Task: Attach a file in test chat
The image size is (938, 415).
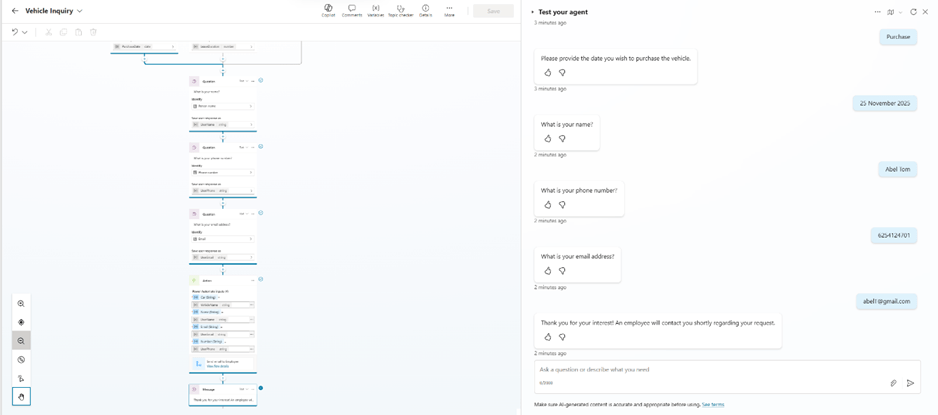Action: click(893, 383)
